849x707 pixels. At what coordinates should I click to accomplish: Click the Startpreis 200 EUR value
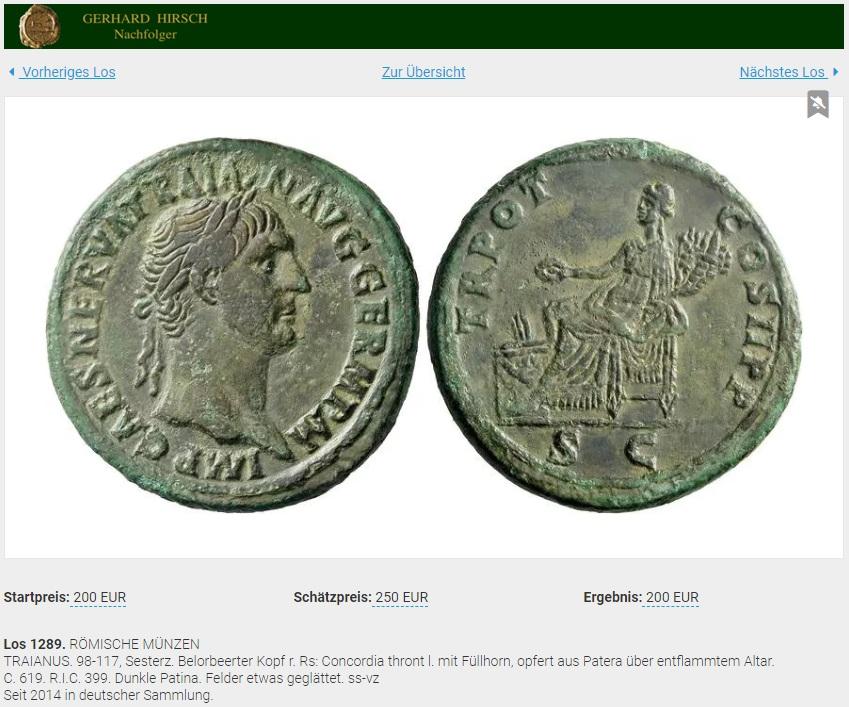point(99,597)
